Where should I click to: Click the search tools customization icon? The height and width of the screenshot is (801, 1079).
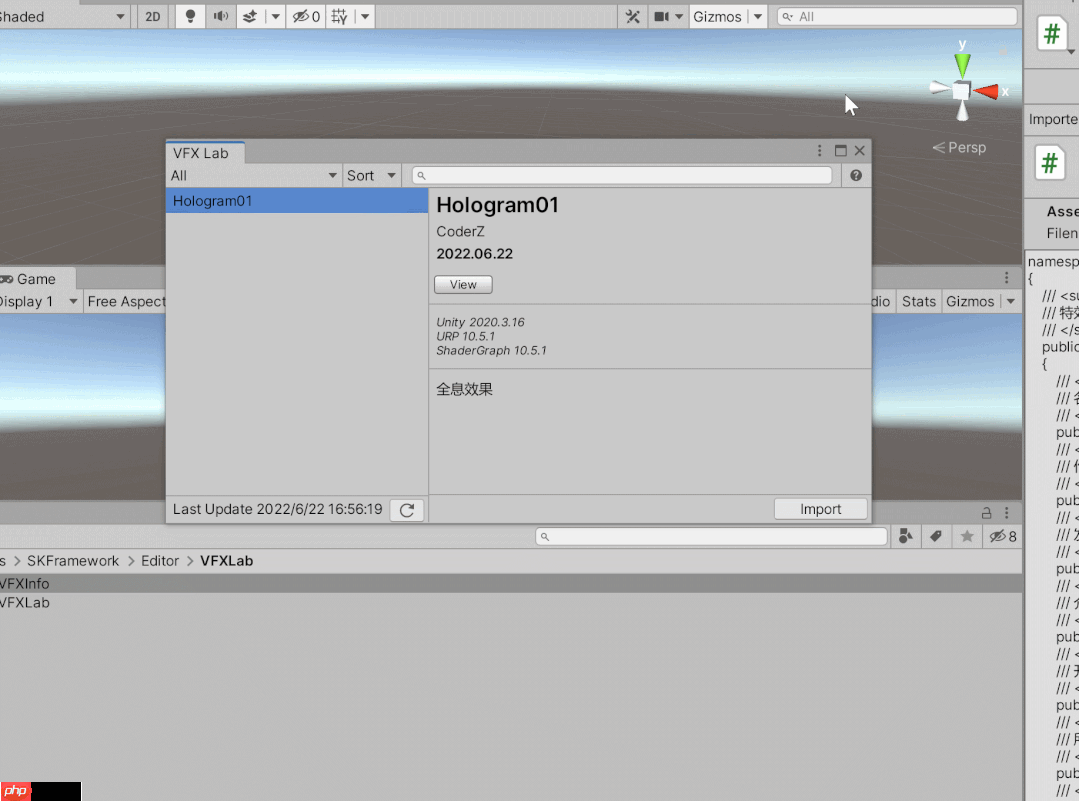pyautogui.click(x=631, y=16)
